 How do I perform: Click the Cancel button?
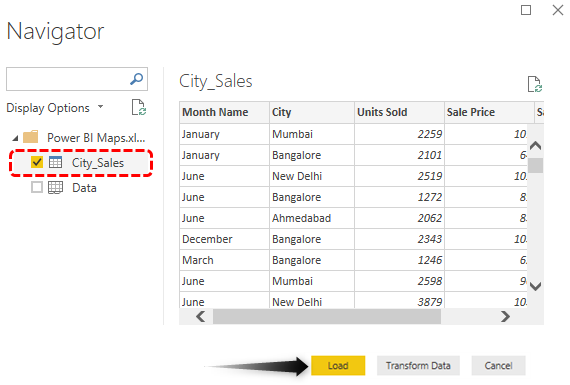click(498, 365)
